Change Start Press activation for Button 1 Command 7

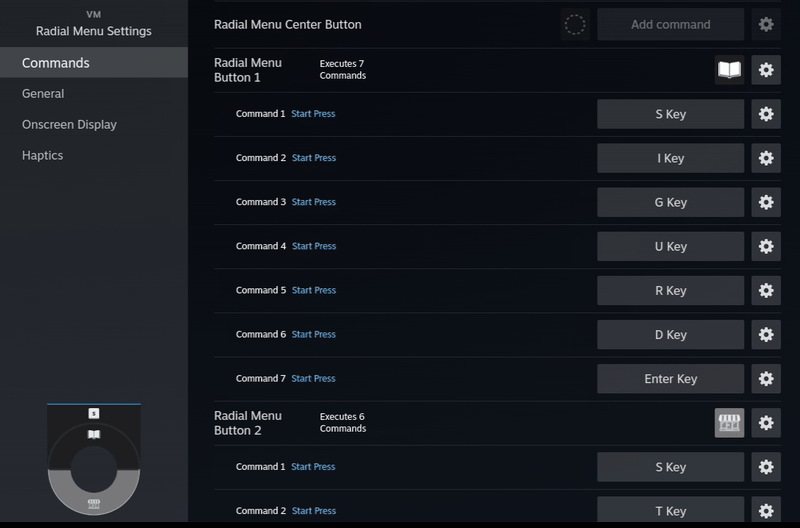[313, 379]
